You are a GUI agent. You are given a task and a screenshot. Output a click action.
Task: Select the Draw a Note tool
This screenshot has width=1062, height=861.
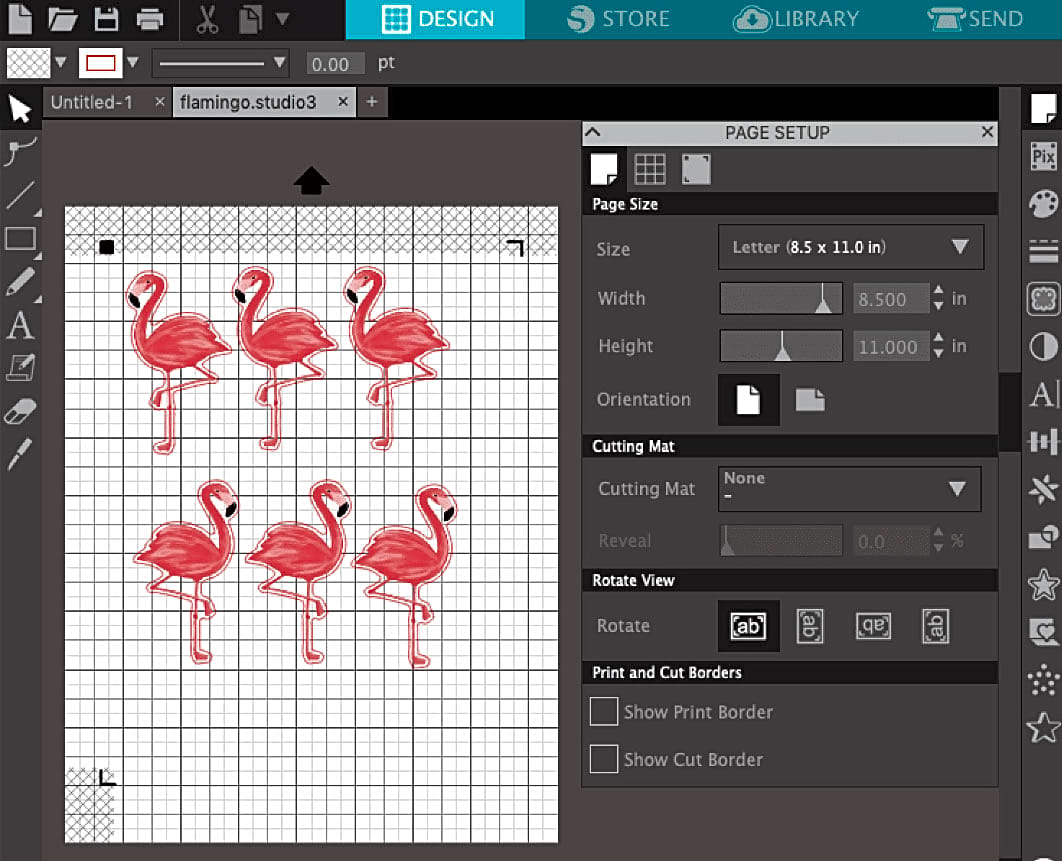click(20, 368)
